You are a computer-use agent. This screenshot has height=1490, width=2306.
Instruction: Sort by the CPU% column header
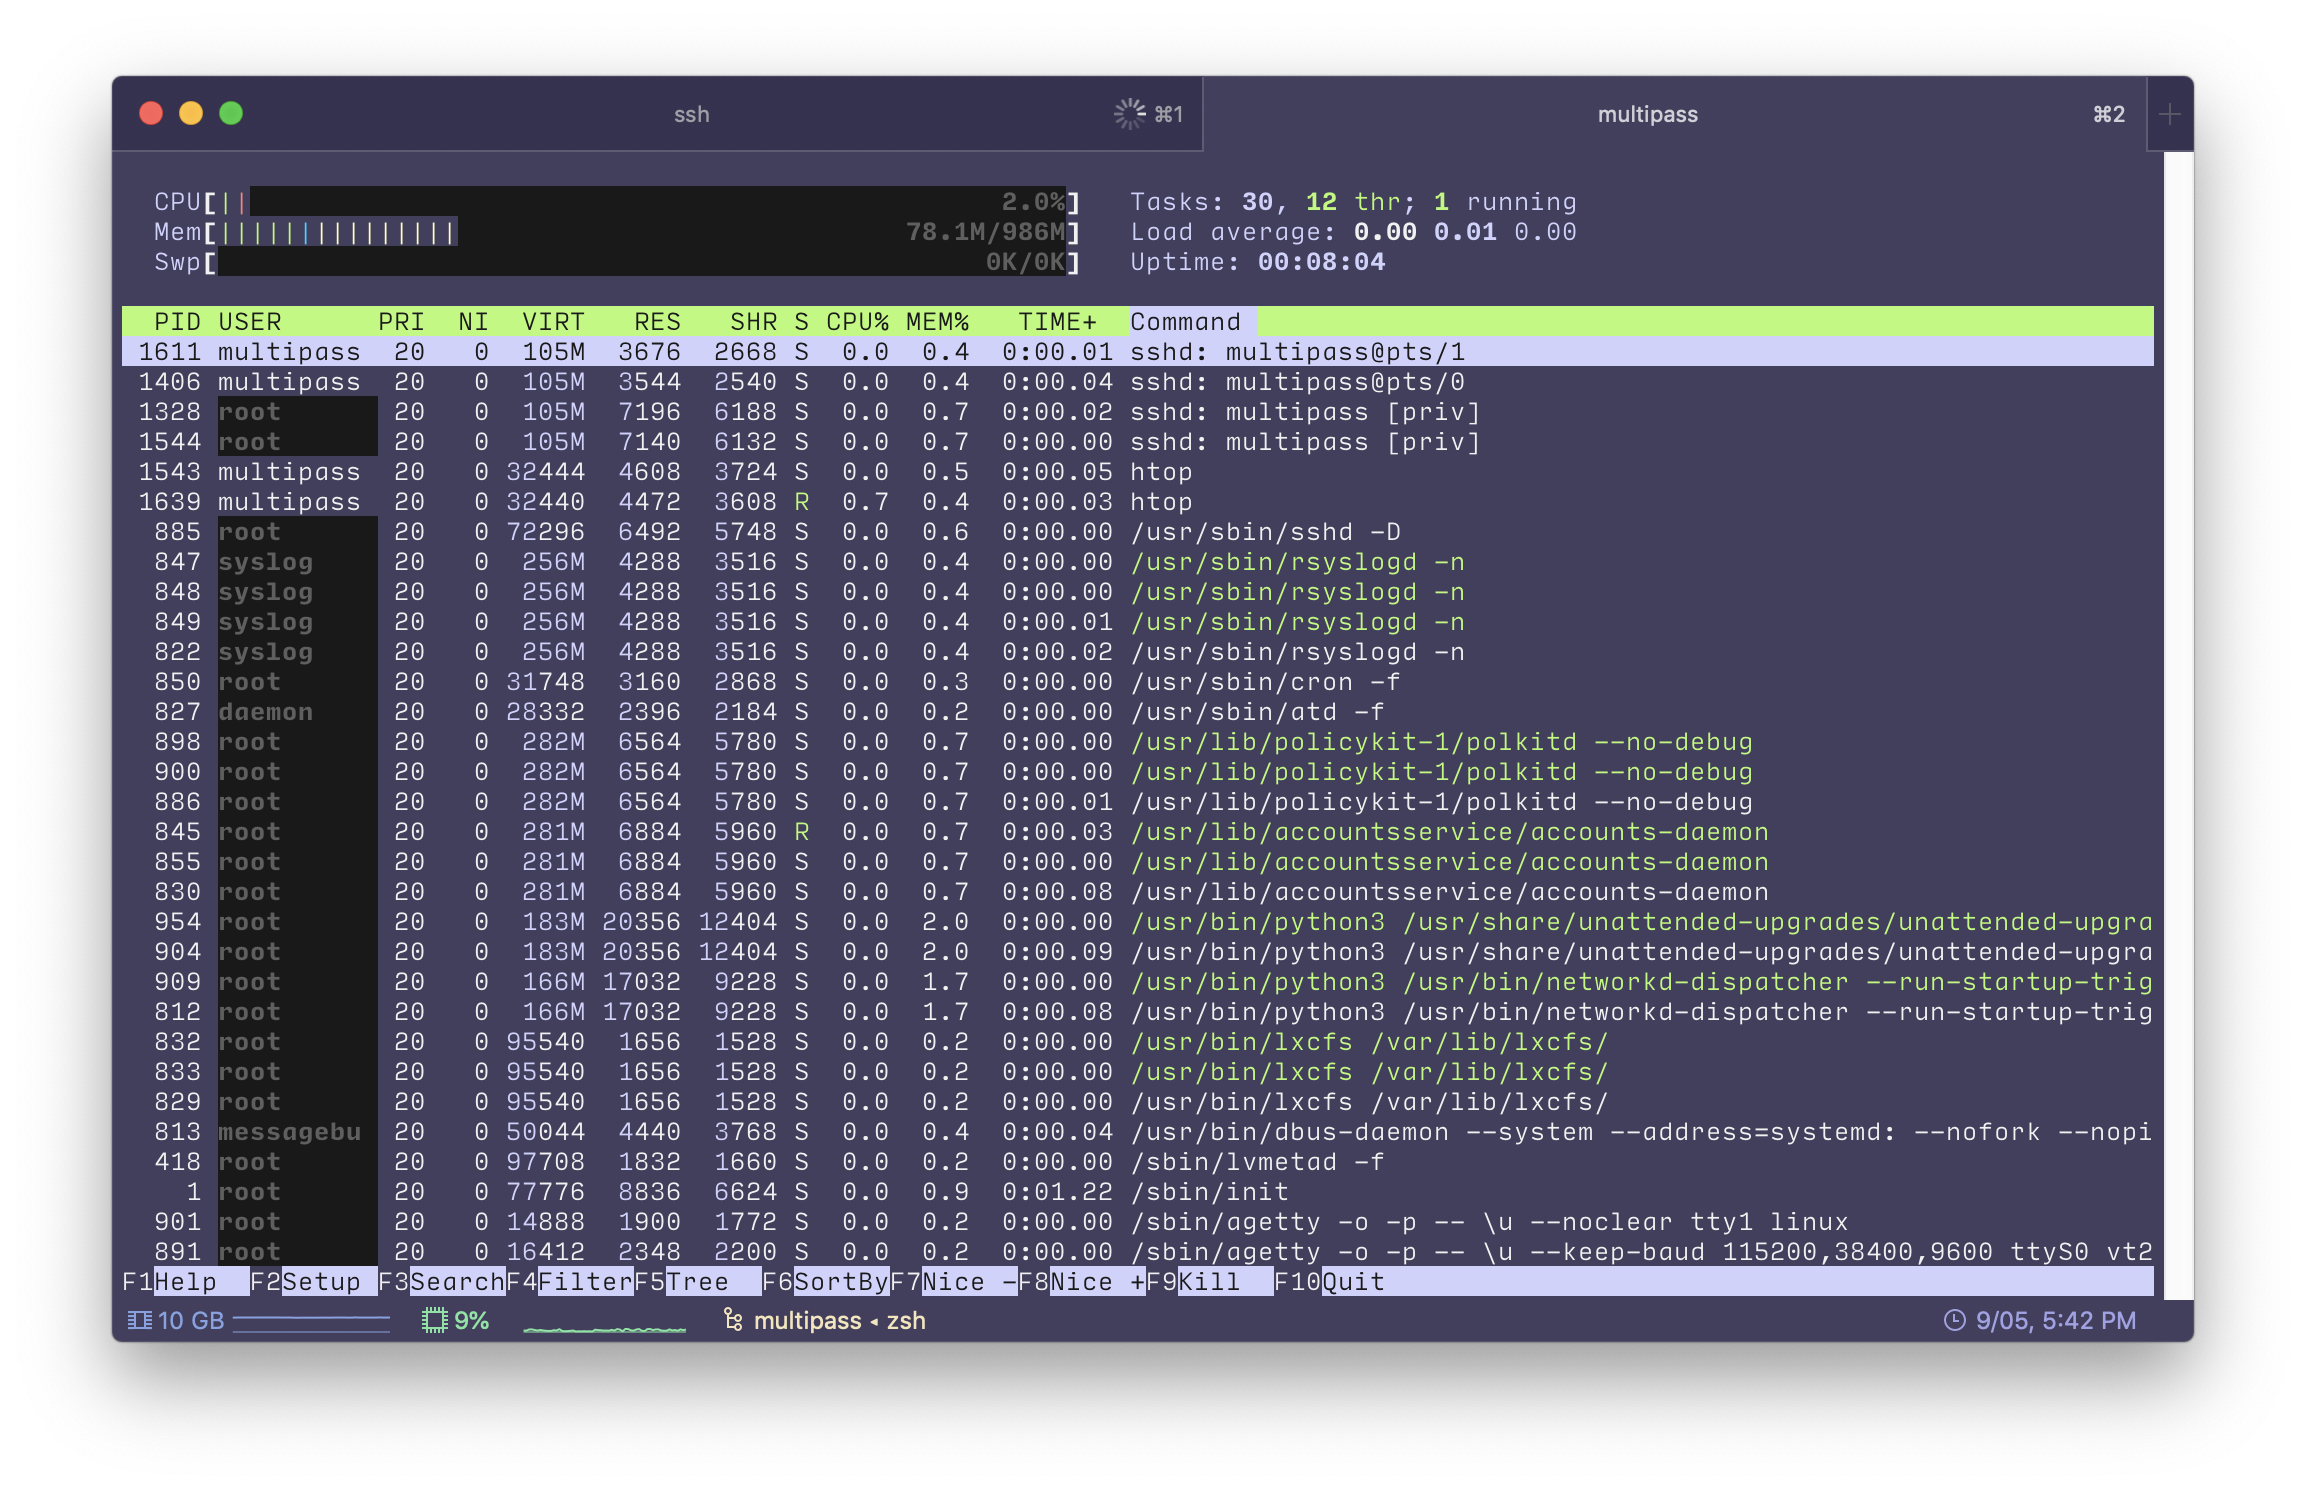(857, 322)
